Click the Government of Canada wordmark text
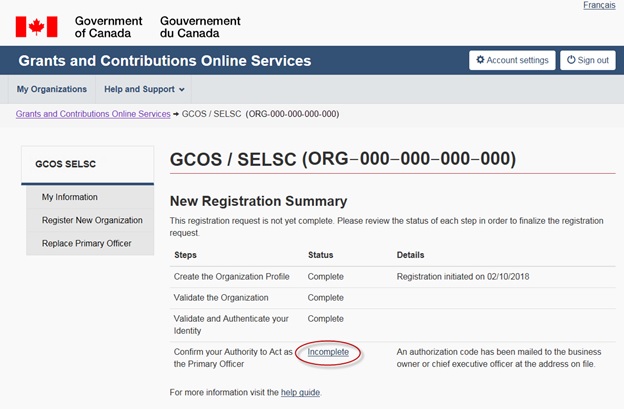Image resolution: width=624 pixels, height=409 pixels. 108,27
